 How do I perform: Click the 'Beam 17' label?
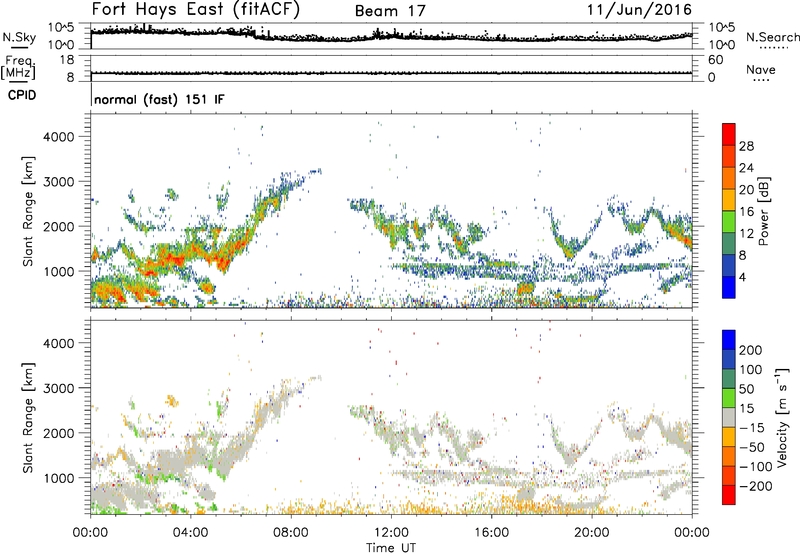point(390,11)
